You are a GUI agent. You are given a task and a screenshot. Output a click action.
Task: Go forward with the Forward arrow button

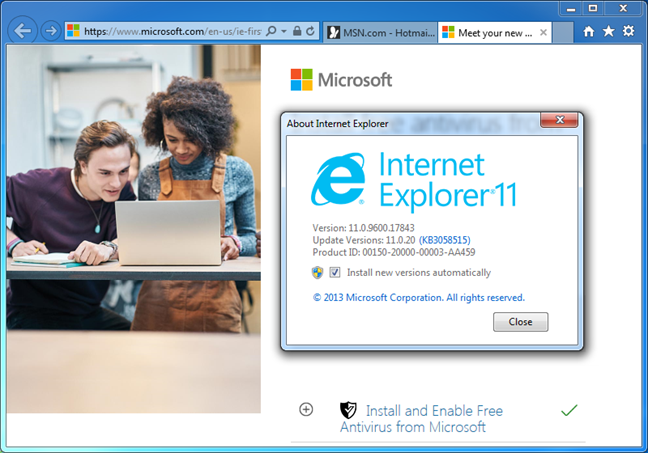coord(51,31)
